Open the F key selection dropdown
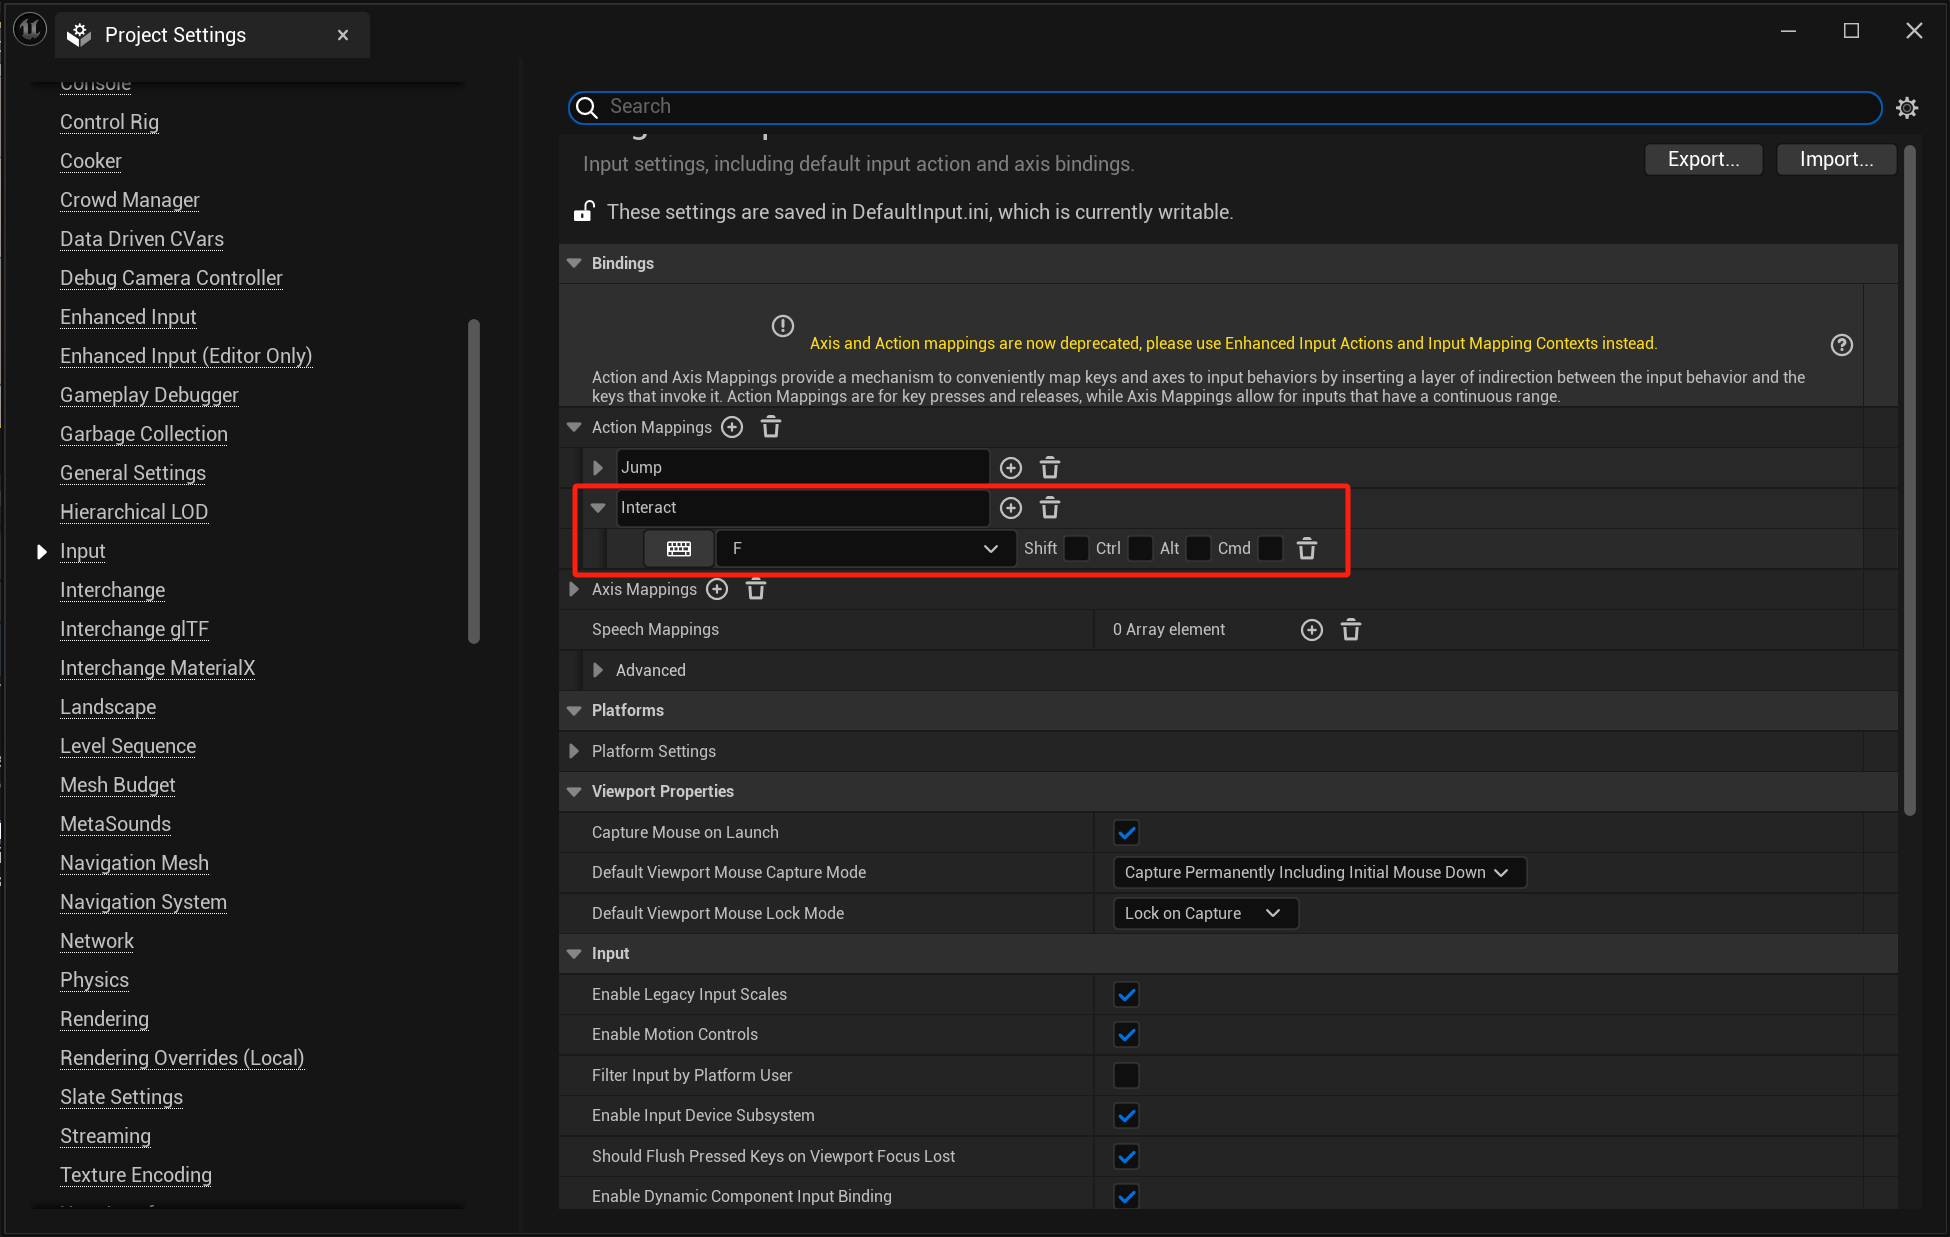 [x=866, y=549]
